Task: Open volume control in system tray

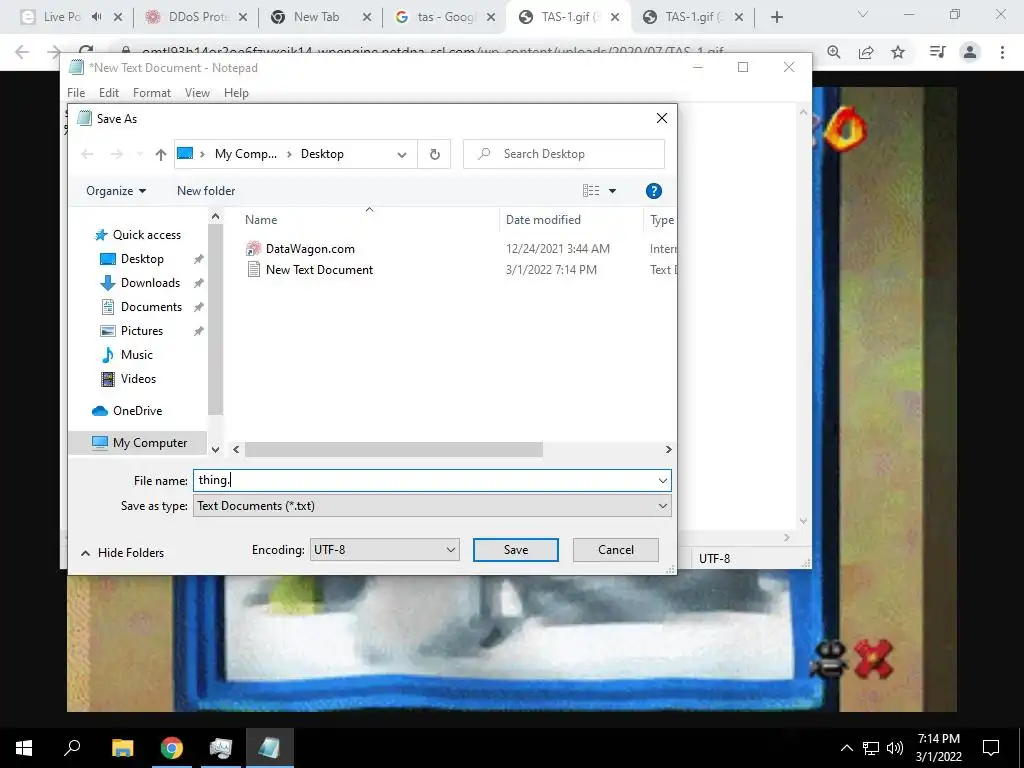Action: [895, 748]
